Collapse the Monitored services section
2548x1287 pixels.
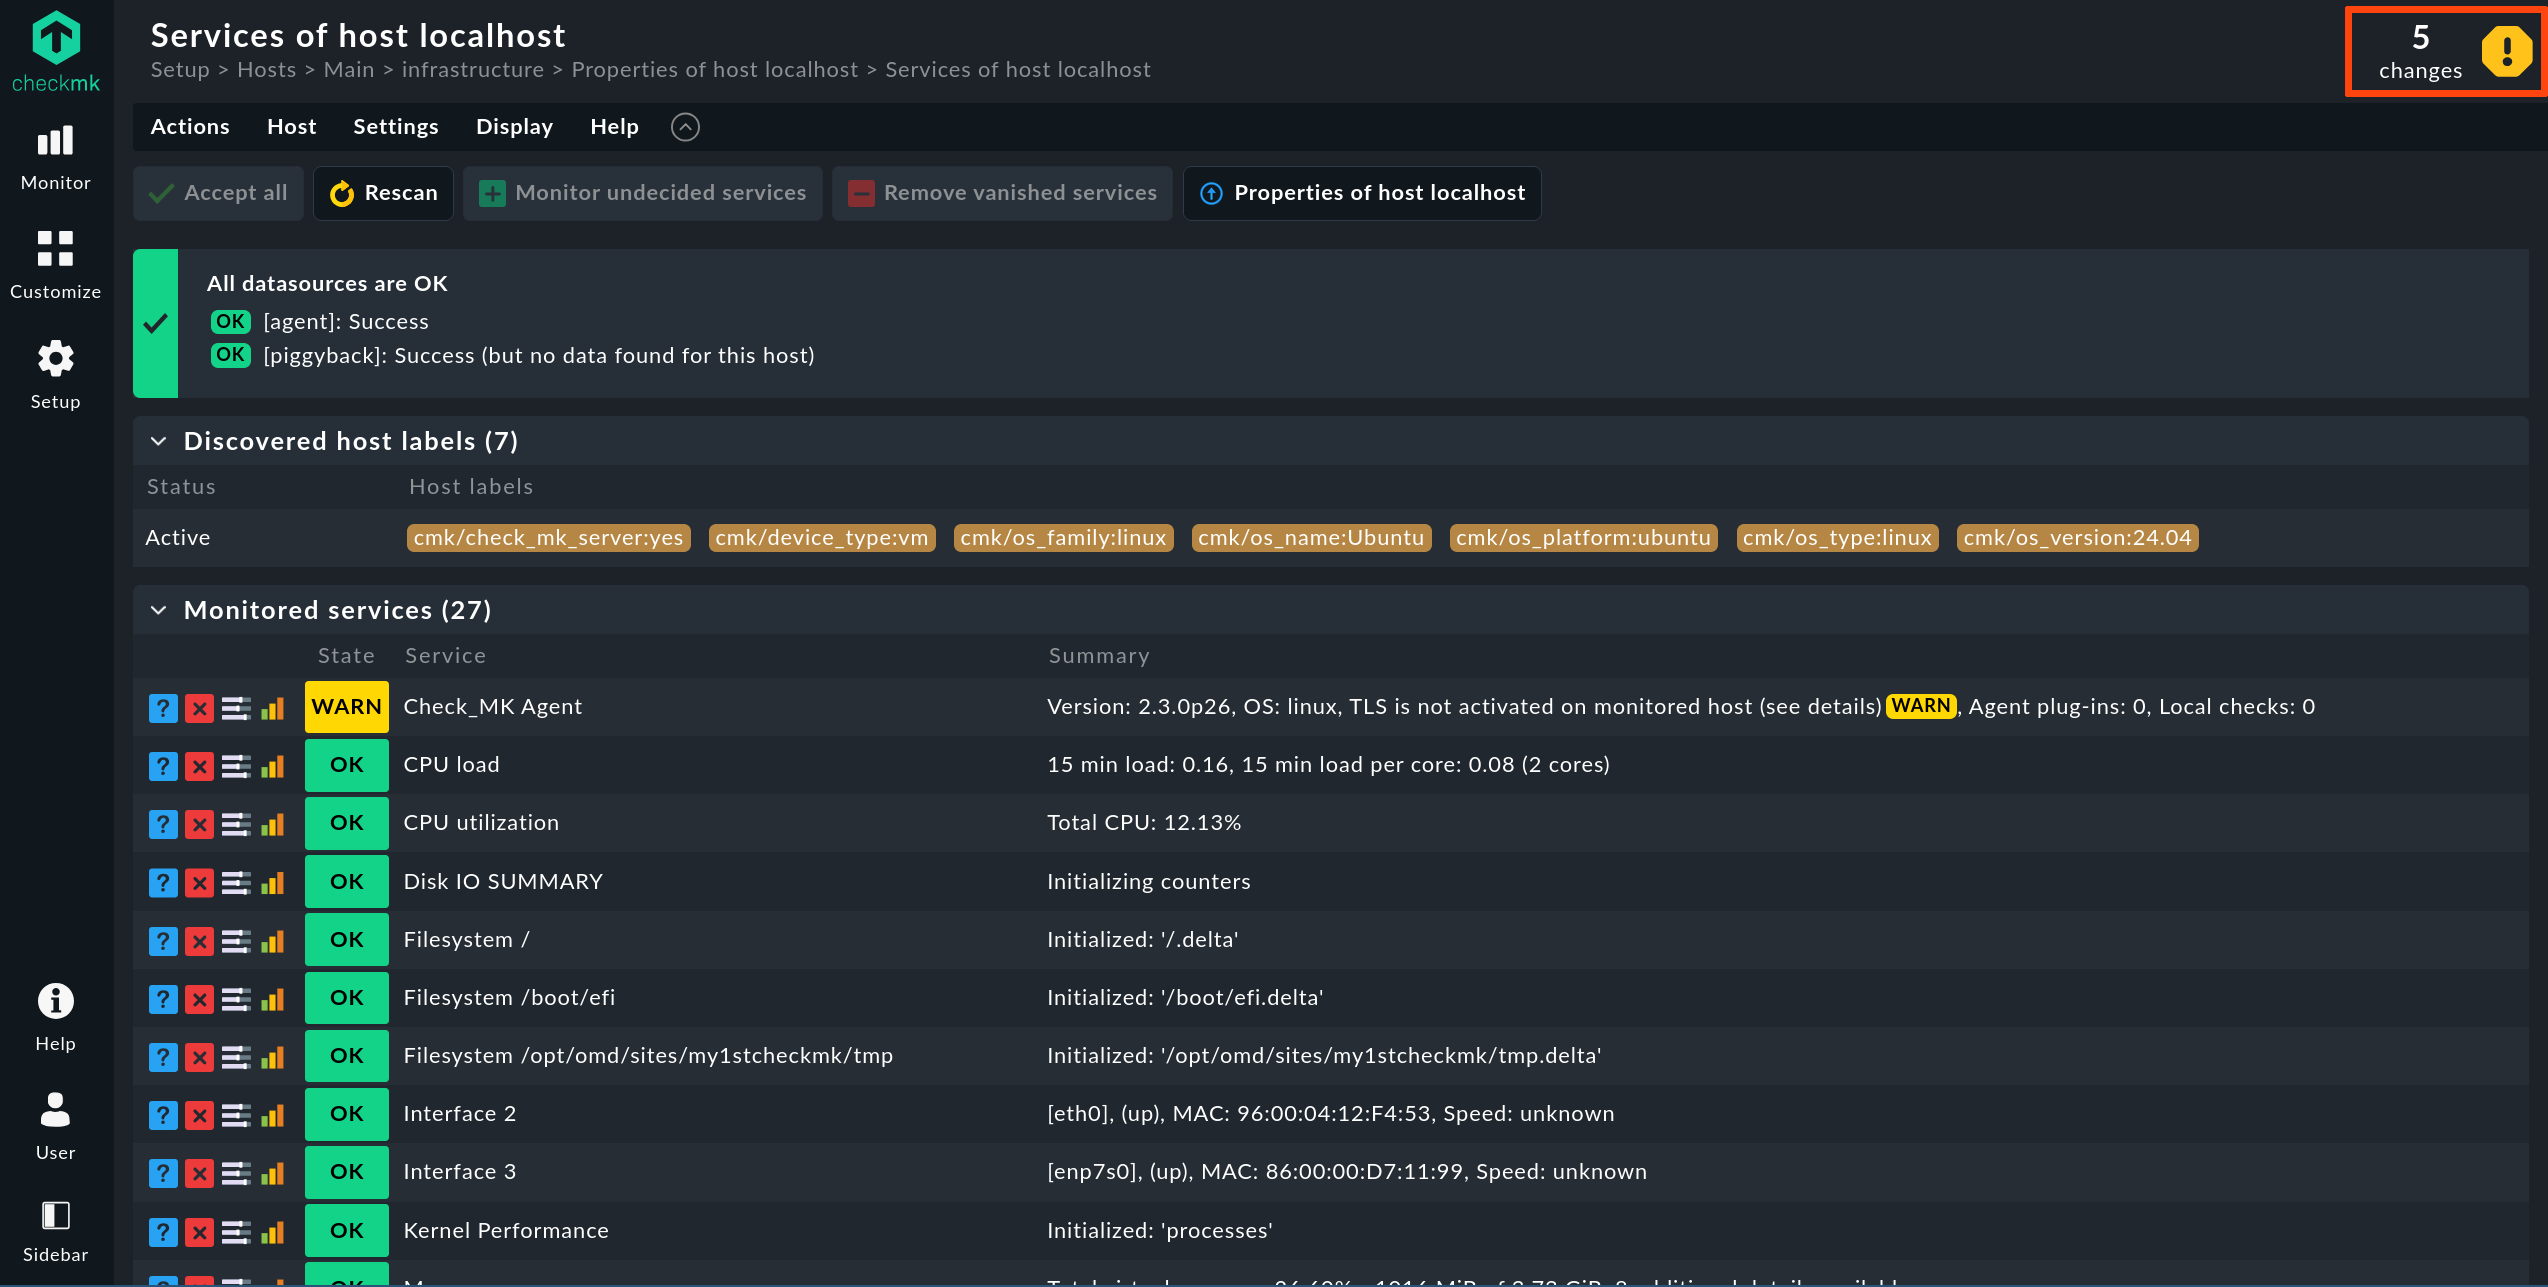point(159,610)
